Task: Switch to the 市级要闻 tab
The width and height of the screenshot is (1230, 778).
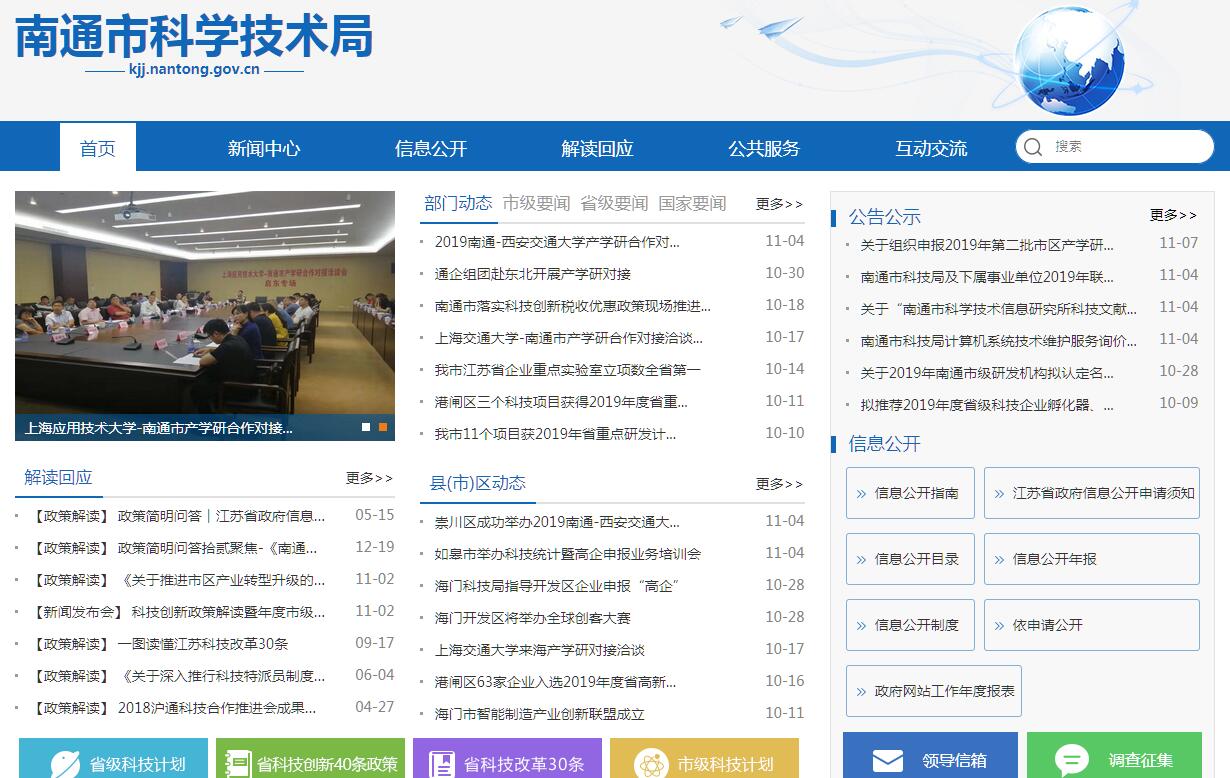Action: 536,203
